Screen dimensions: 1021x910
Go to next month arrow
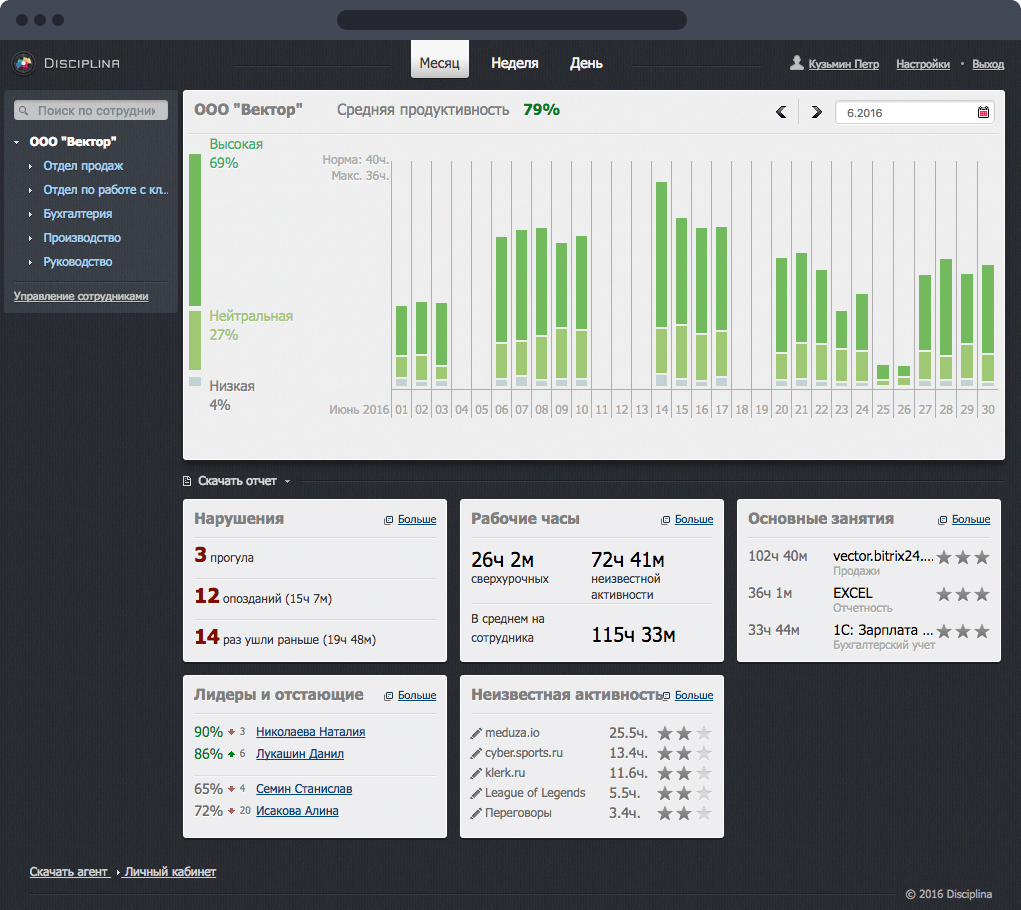click(816, 112)
